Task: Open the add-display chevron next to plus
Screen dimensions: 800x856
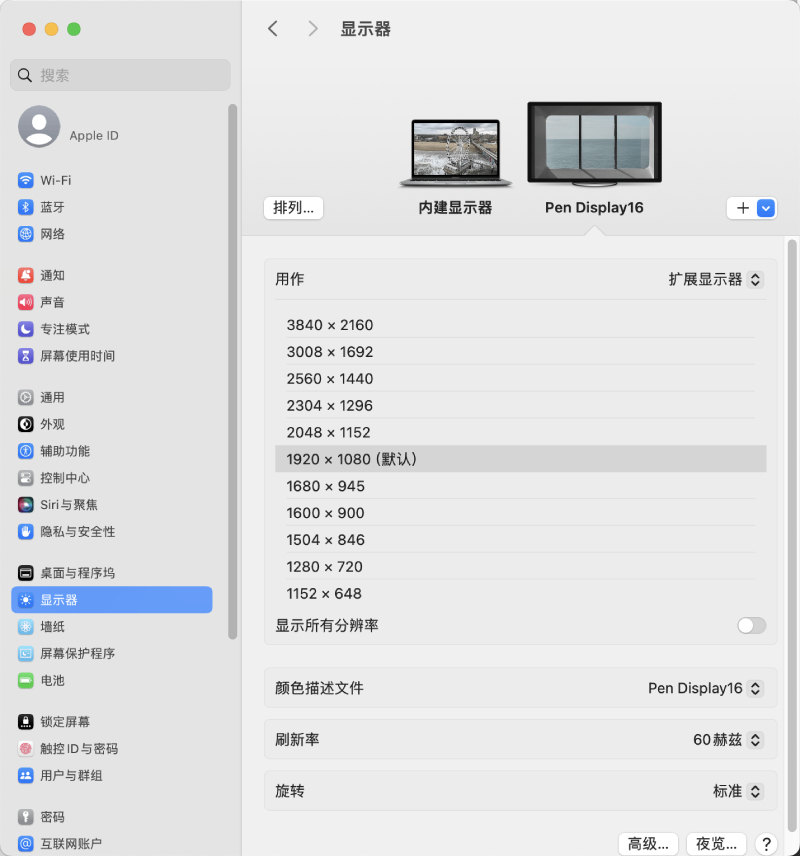Action: [765, 208]
